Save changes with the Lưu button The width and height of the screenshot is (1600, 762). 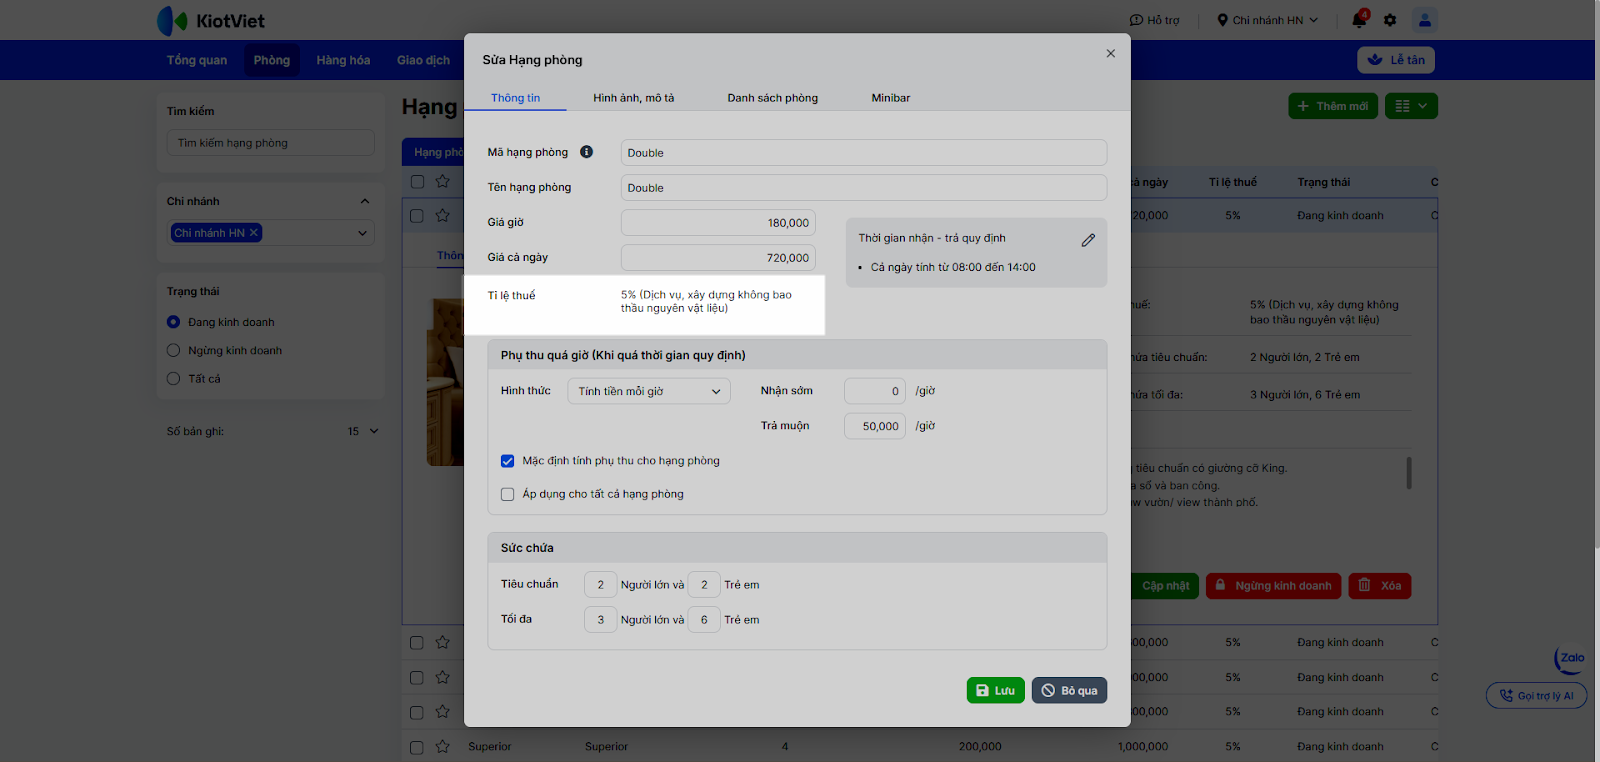click(x=995, y=691)
